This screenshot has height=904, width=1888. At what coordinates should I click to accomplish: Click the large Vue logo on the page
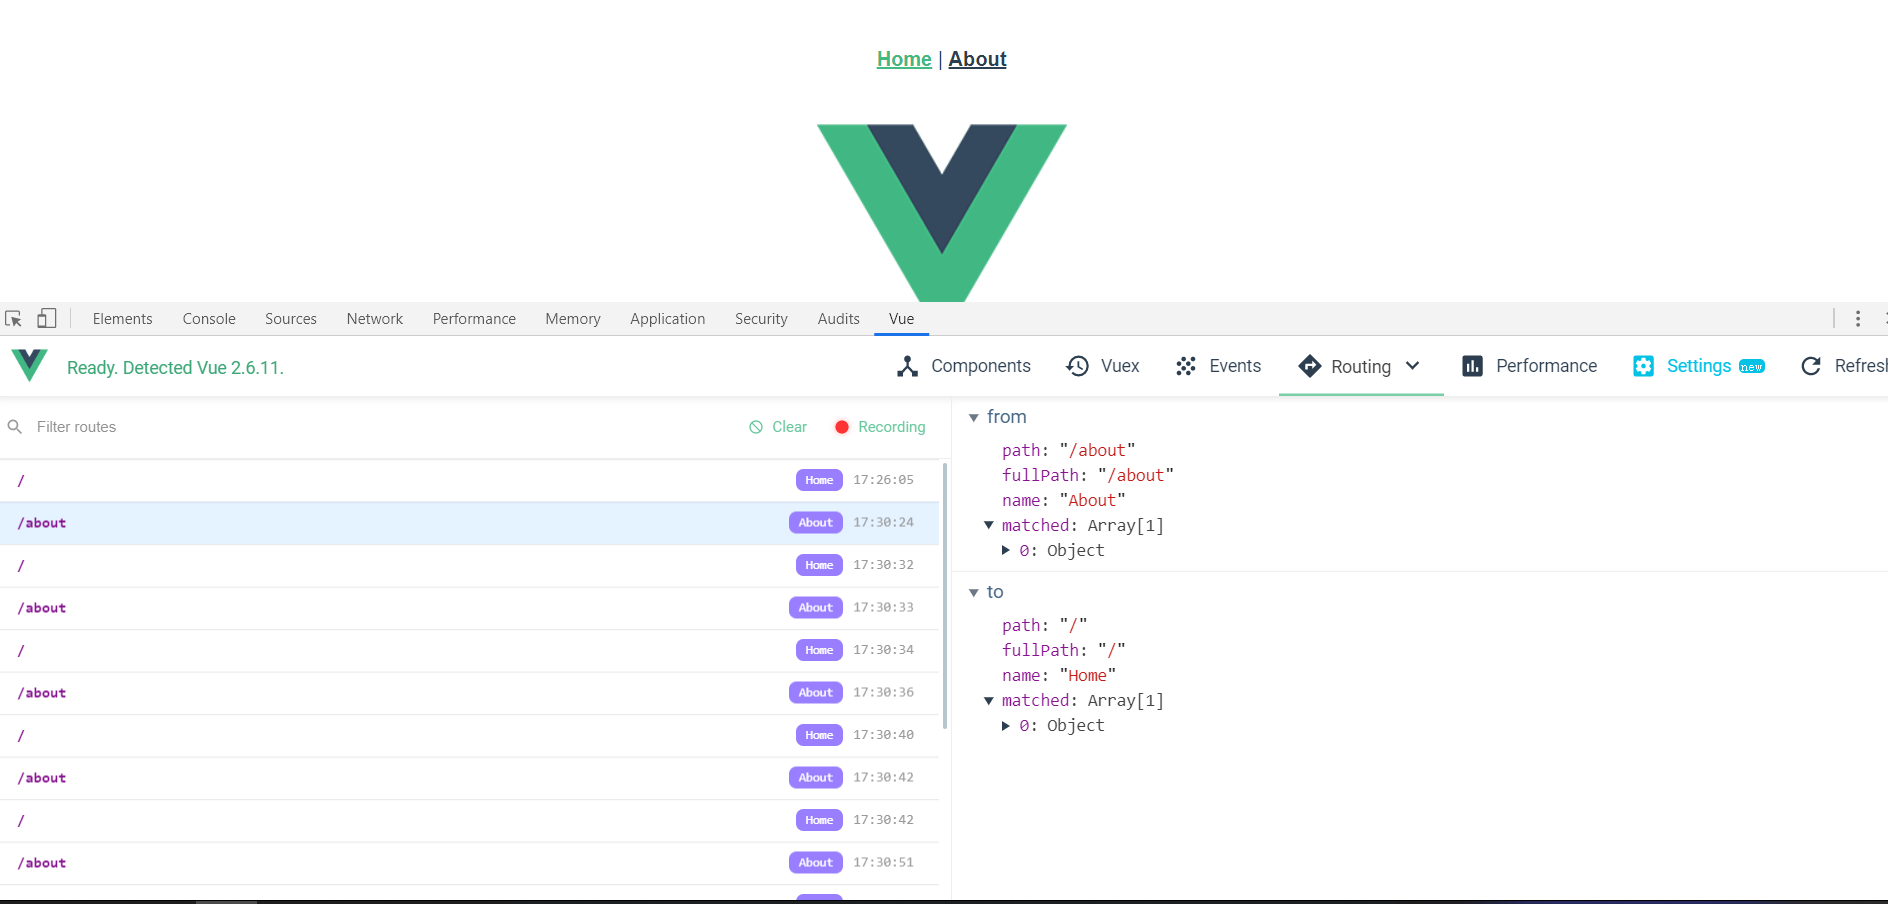(942, 212)
